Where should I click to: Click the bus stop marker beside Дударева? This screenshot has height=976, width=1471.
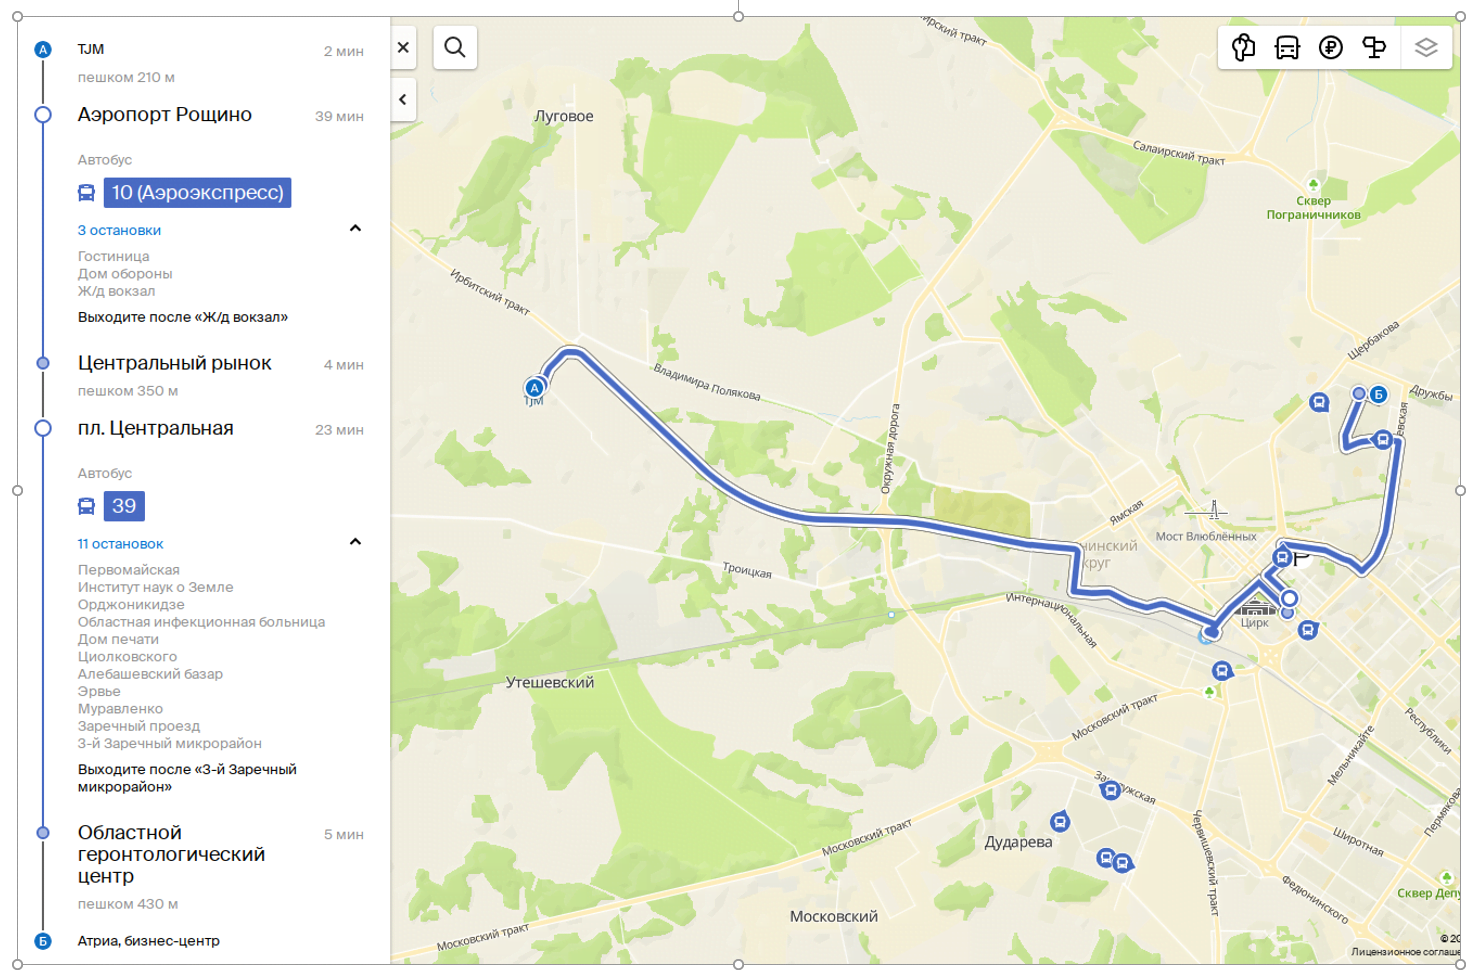point(1059,822)
